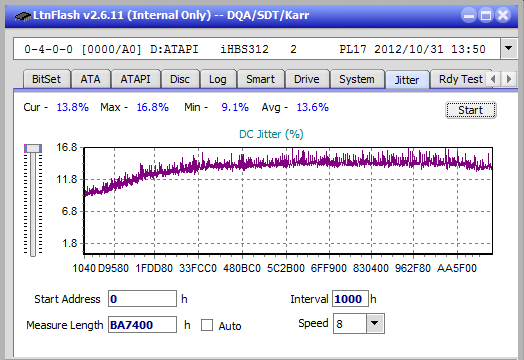The height and width of the screenshot is (360, 524).
Task: Click the 6.8 y-axis label
Action: click(70, 211)
